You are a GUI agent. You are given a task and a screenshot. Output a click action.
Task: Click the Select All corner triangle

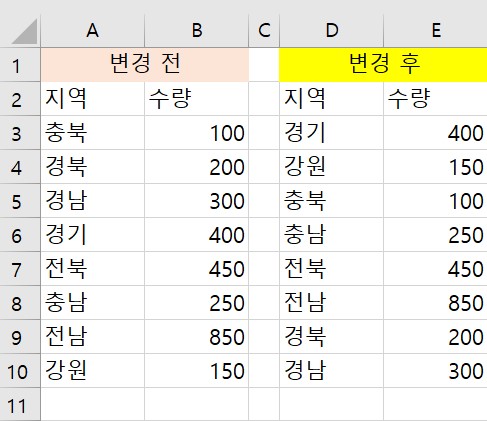pyautogui.click(x=24, y=31)
